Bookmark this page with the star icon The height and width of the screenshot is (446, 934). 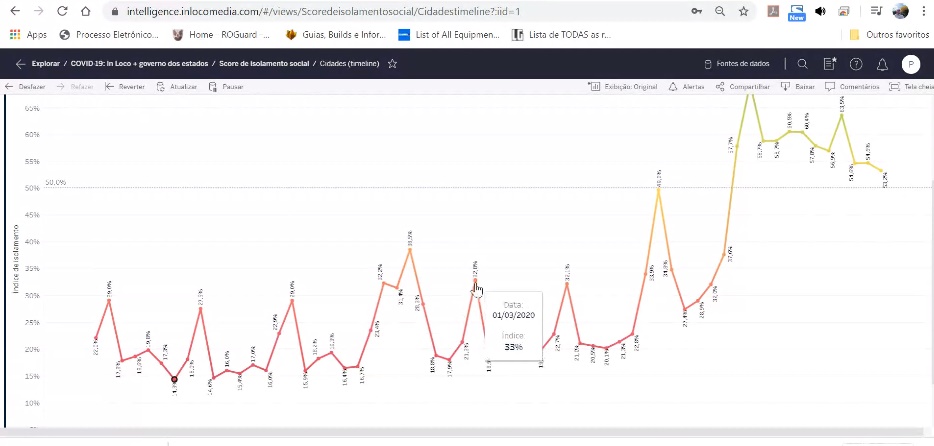743,11
